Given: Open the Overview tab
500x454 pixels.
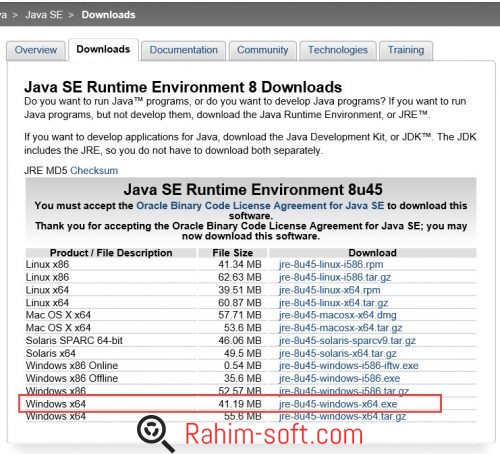Looking at the screenshot, I should point(36,50).
